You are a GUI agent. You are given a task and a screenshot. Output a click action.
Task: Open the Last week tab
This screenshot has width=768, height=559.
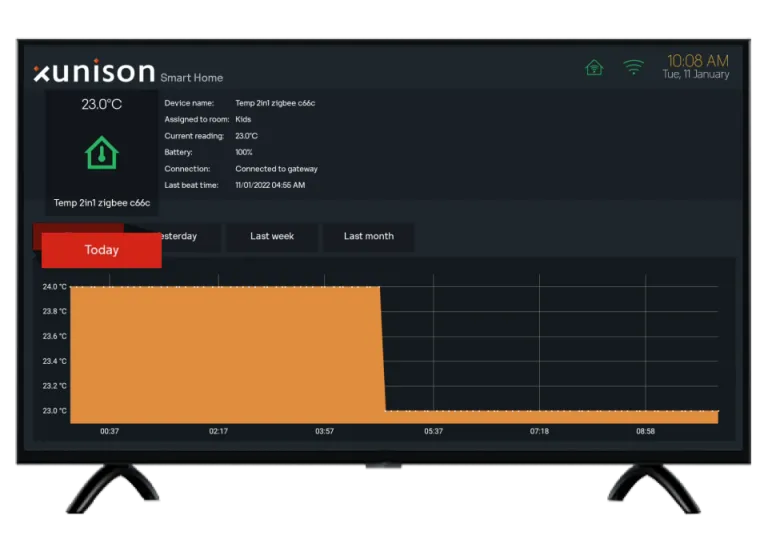pyautogui.click(x=272, y=236)
